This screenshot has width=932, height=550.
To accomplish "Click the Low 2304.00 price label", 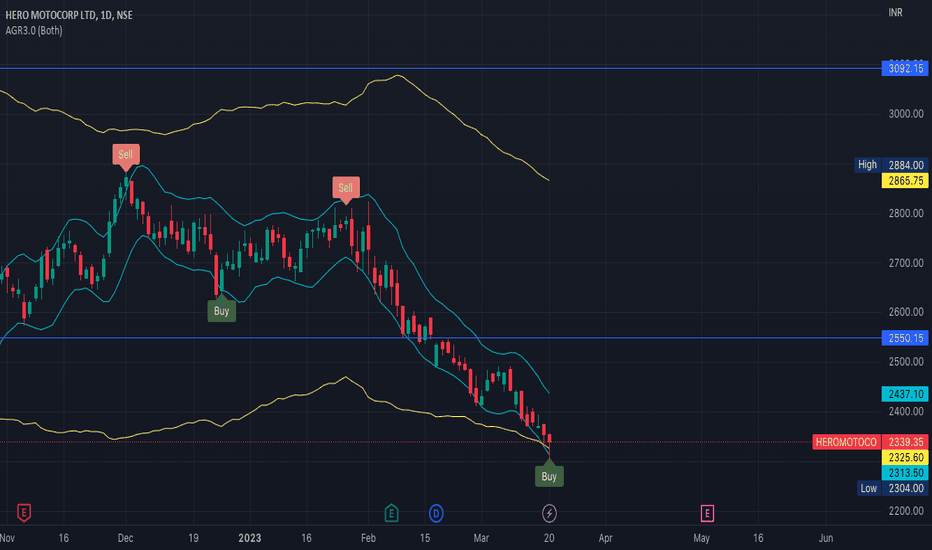I will 892,488.
